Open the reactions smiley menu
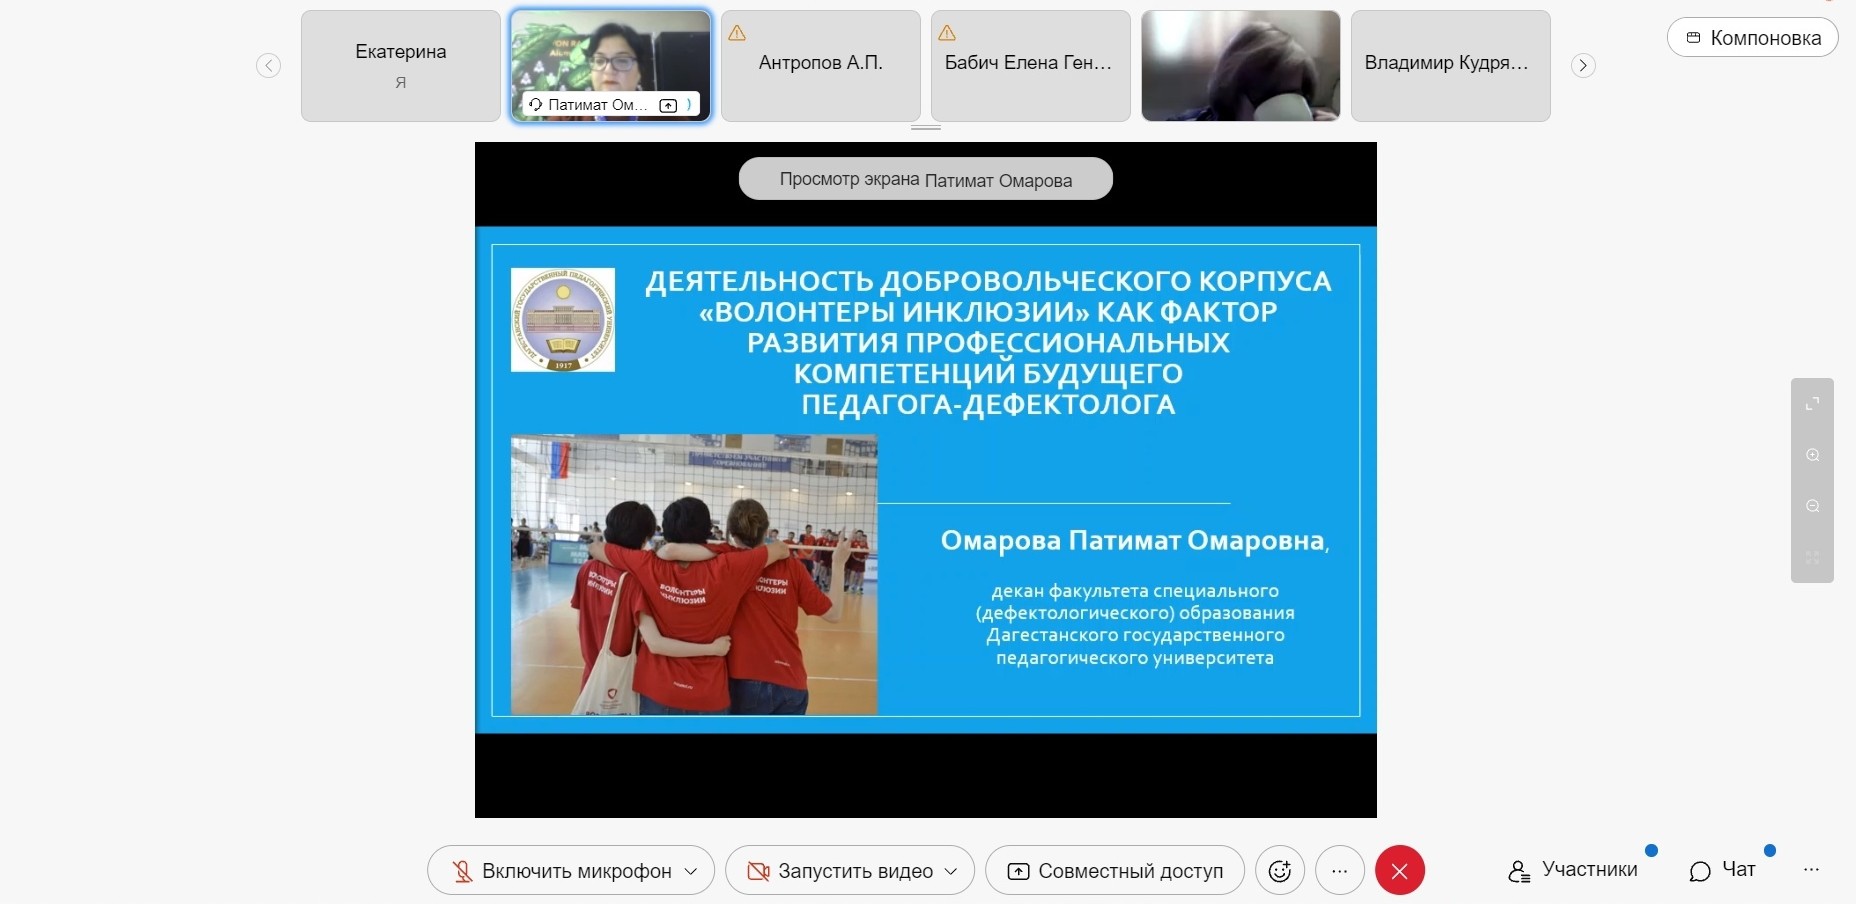 coord(1279,871)
